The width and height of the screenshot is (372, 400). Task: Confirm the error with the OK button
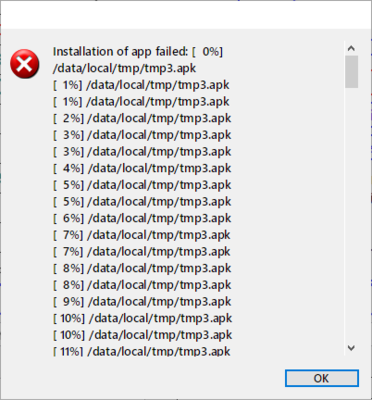click(x=322, y=378)
